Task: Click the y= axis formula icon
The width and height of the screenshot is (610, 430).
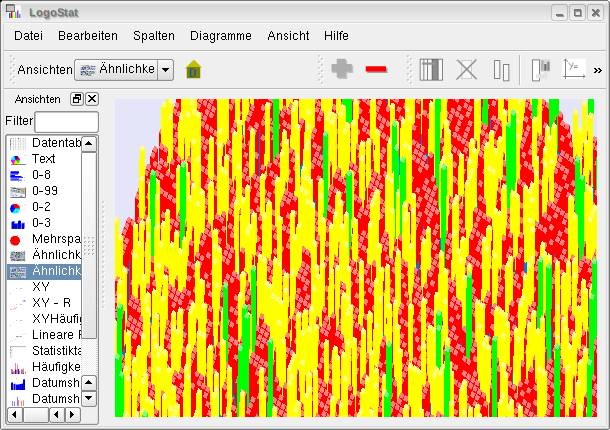Action: [x=574, y=69]
